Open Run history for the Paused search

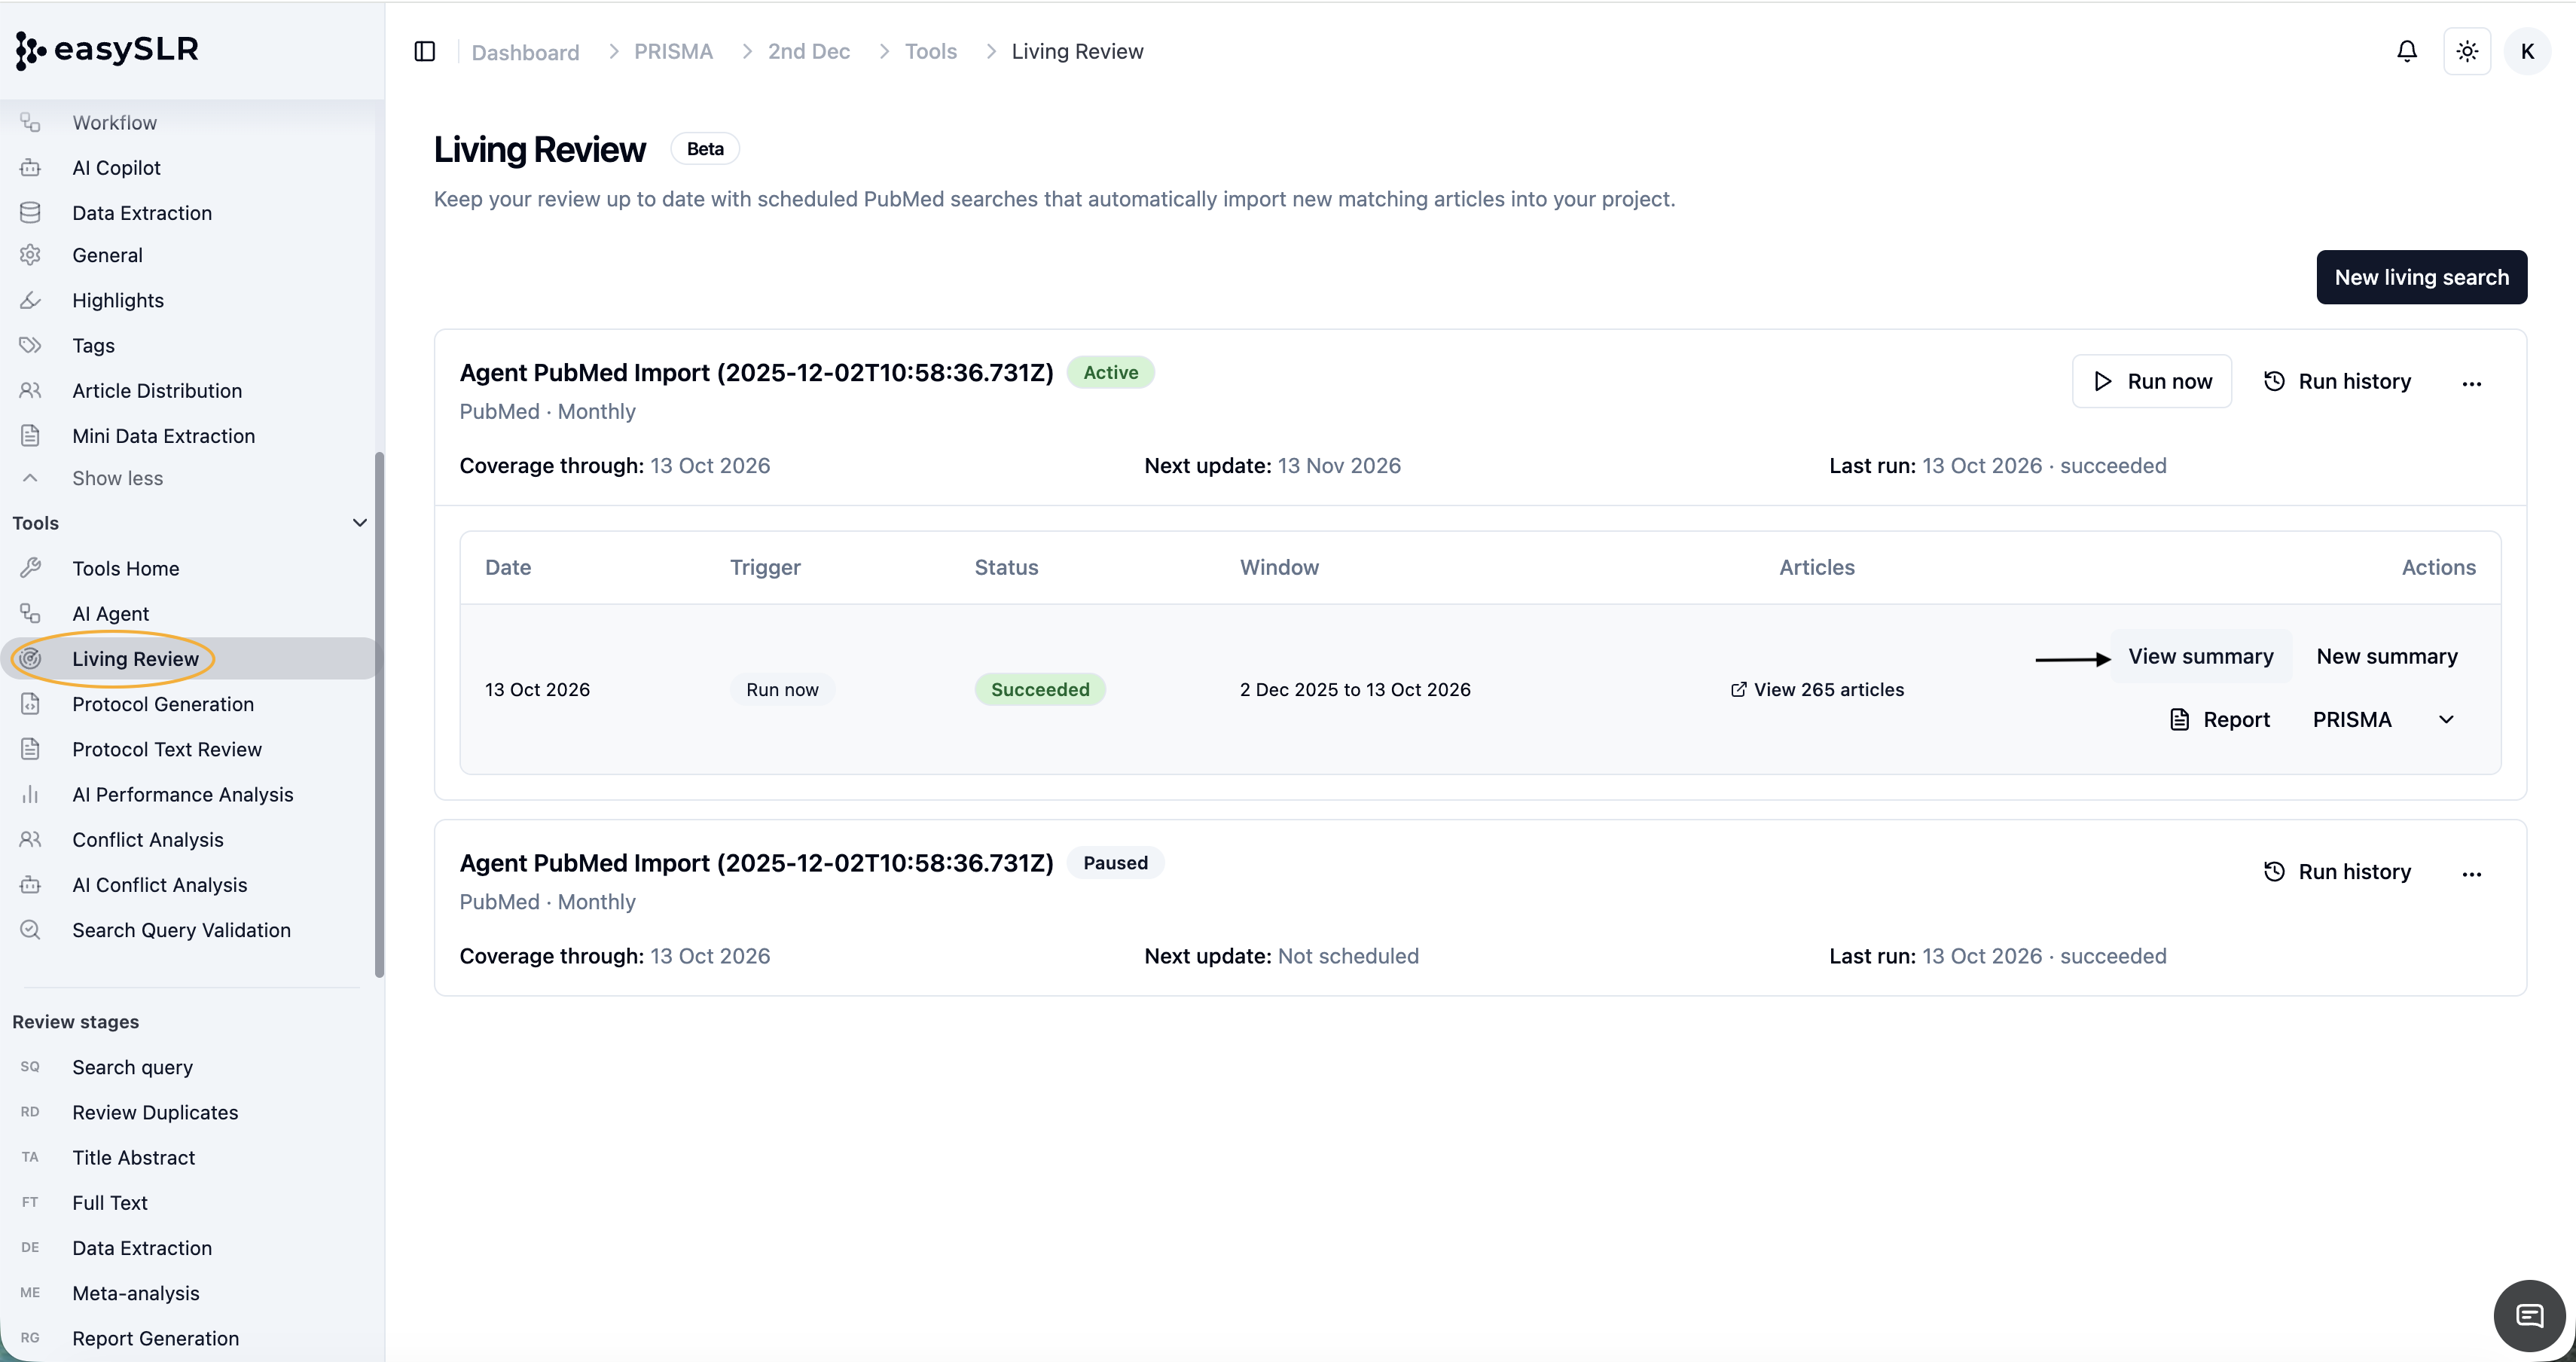tap(2337, 871)
